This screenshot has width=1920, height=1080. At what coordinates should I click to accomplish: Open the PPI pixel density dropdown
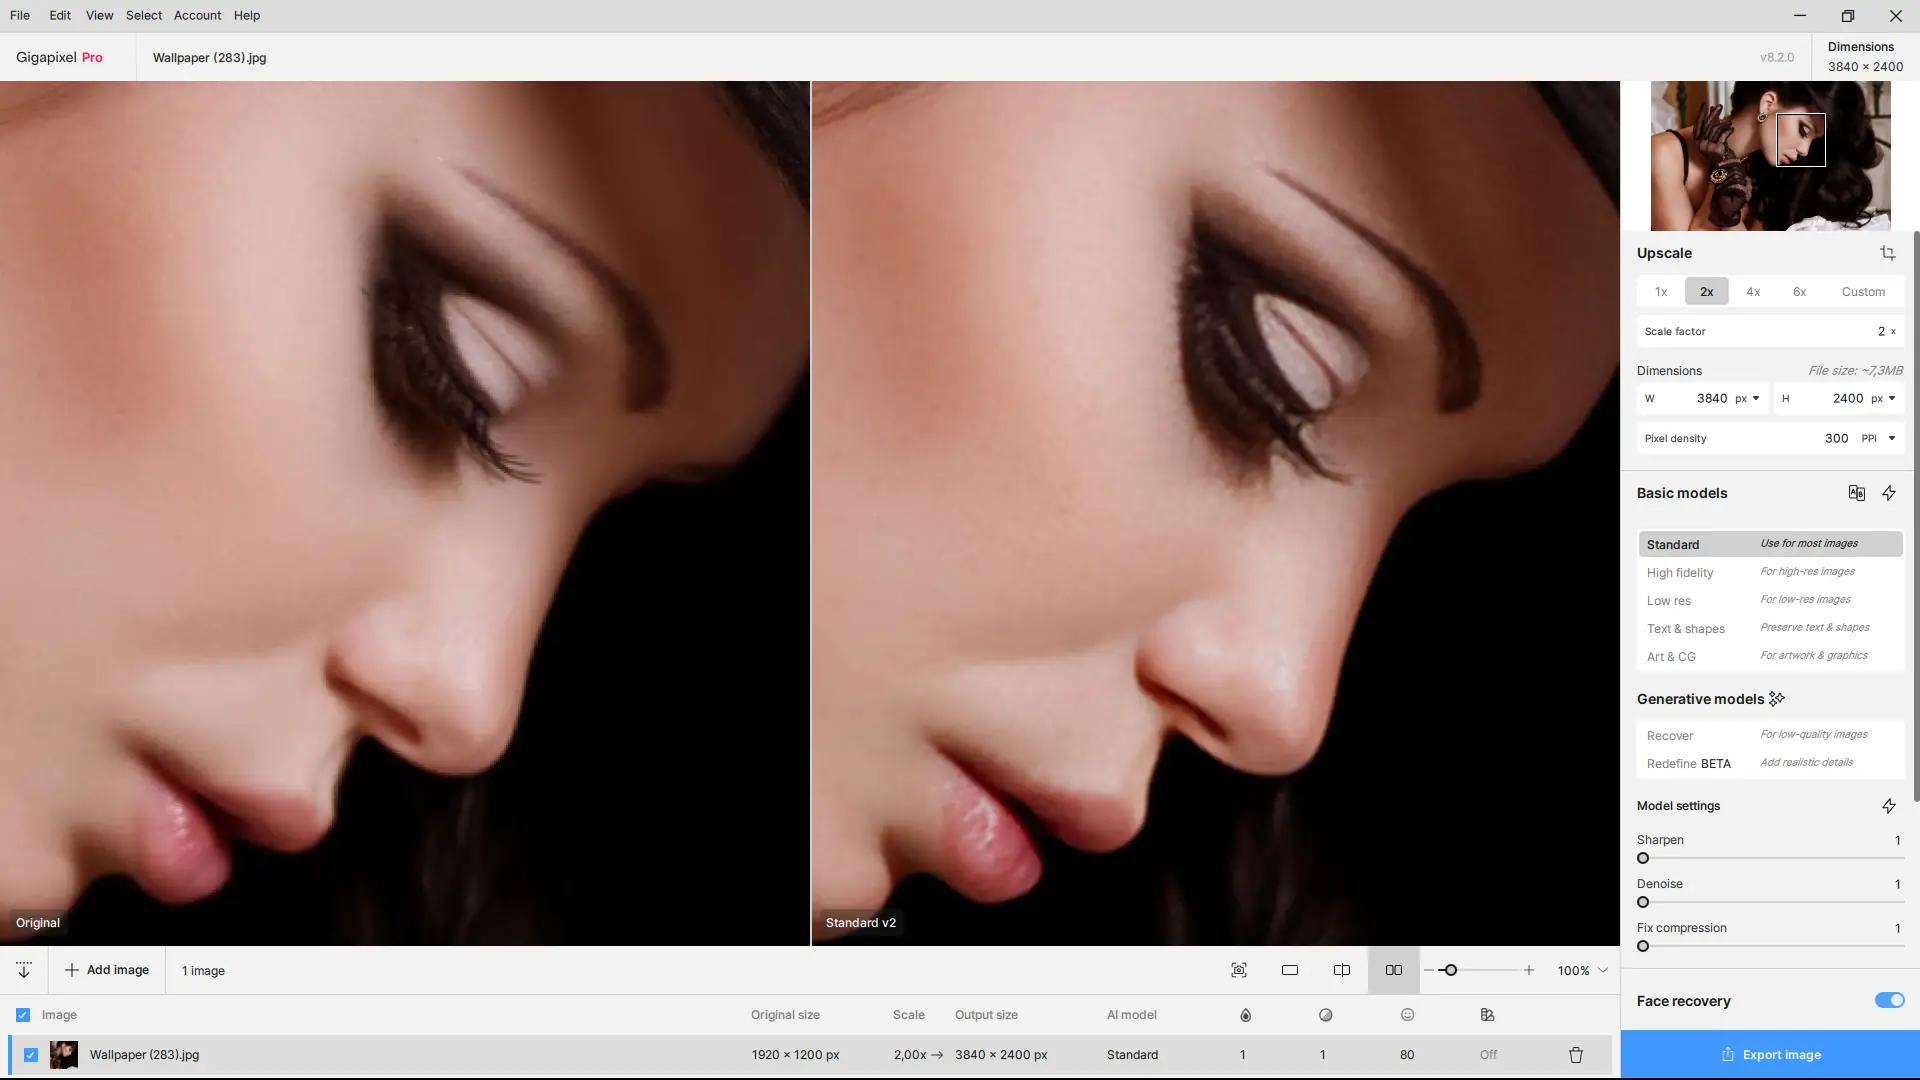1878,438
